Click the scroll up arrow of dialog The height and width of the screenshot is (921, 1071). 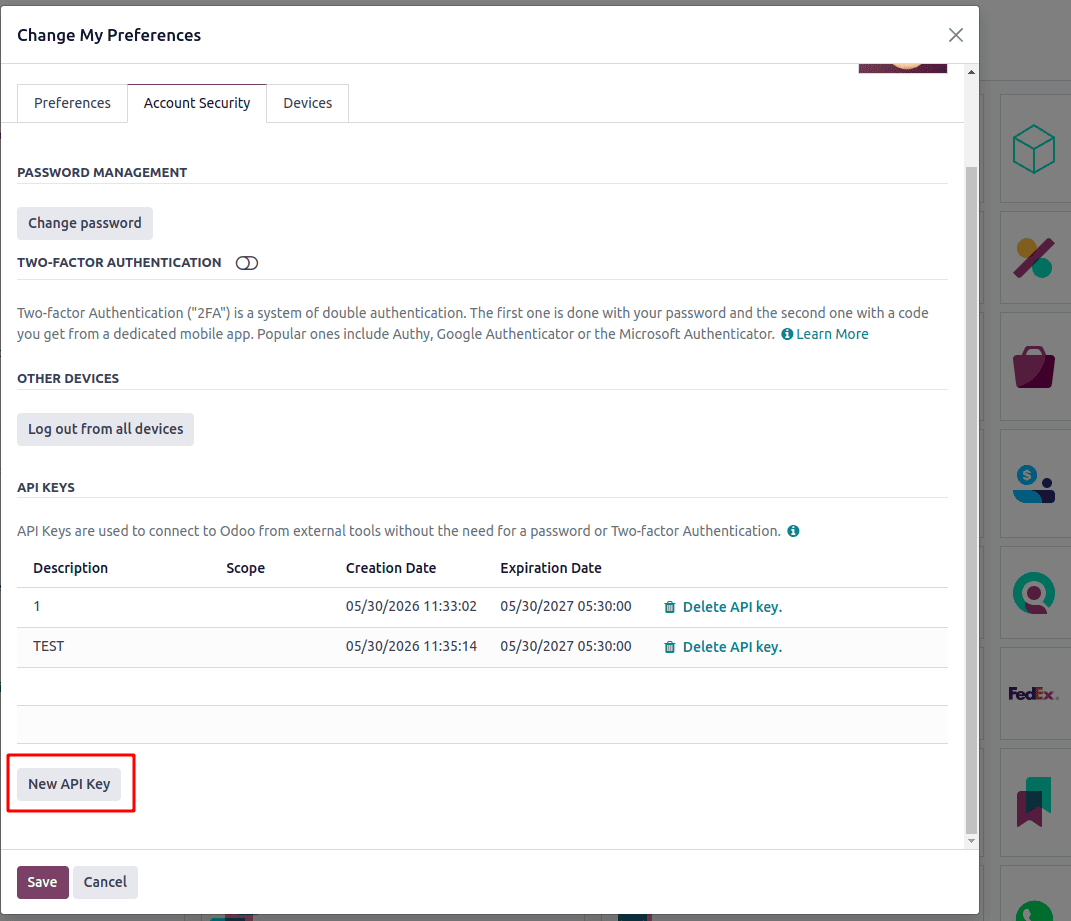971,72
